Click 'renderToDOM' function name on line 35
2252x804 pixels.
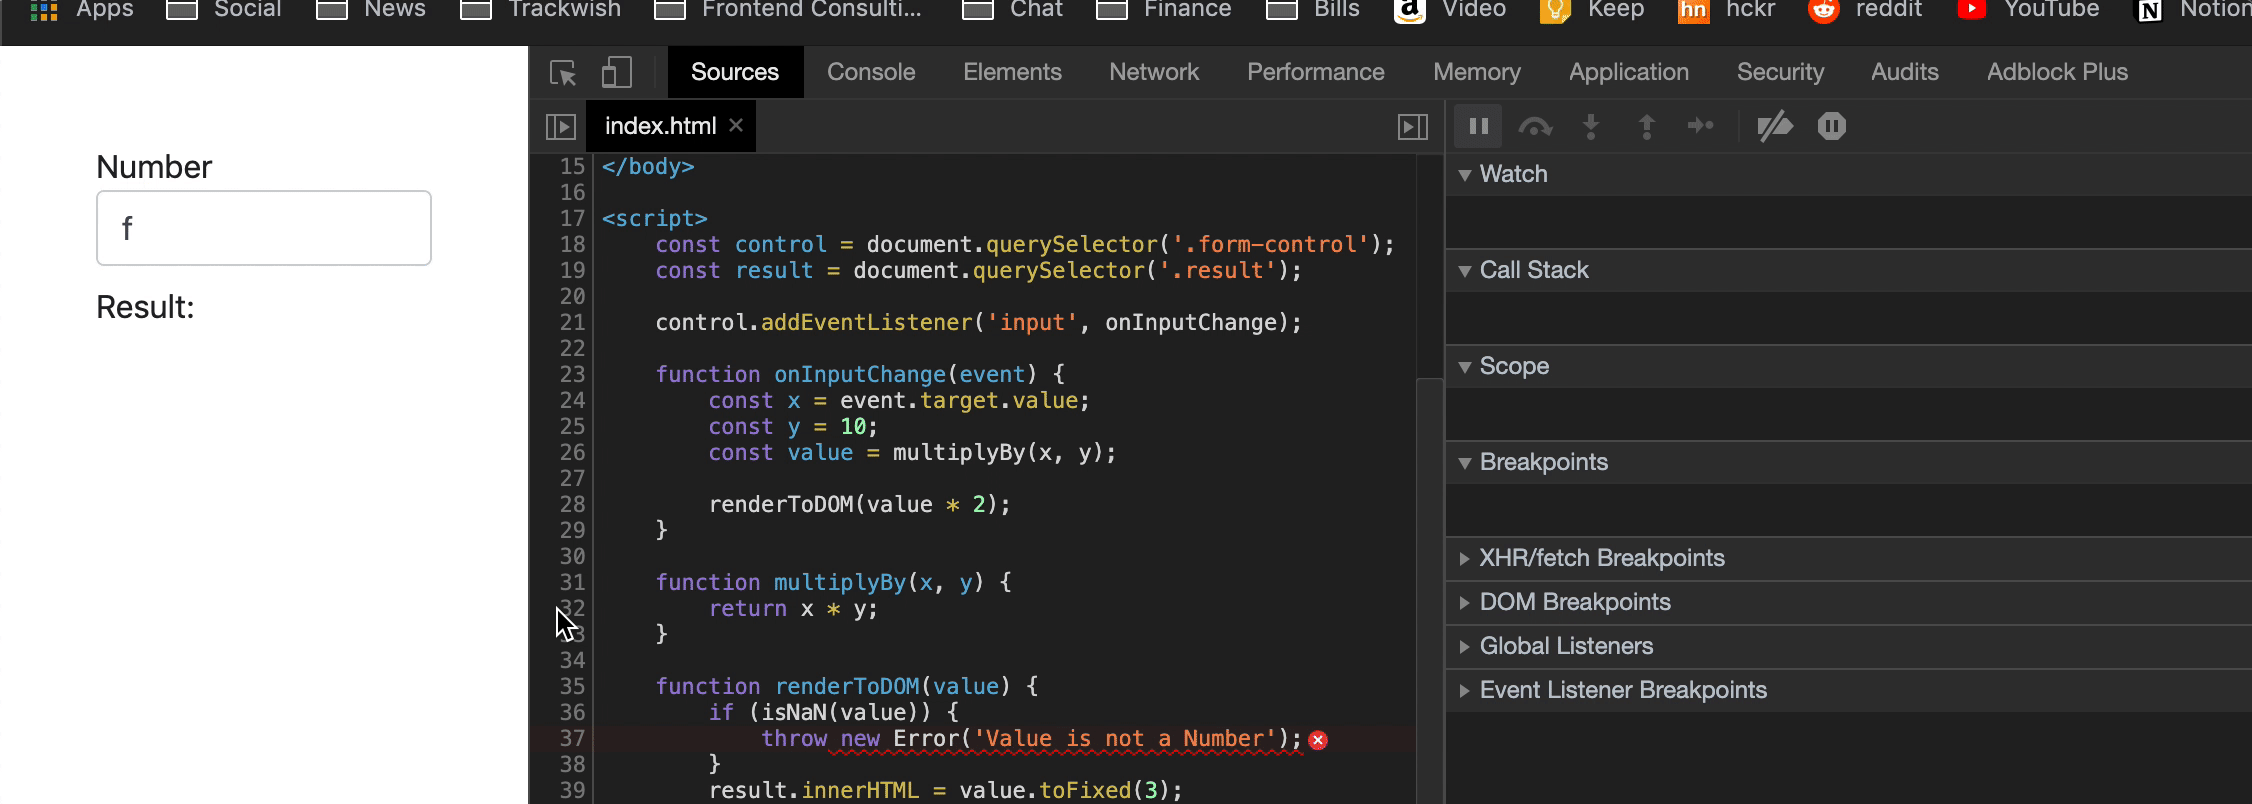tap(847, 687)
